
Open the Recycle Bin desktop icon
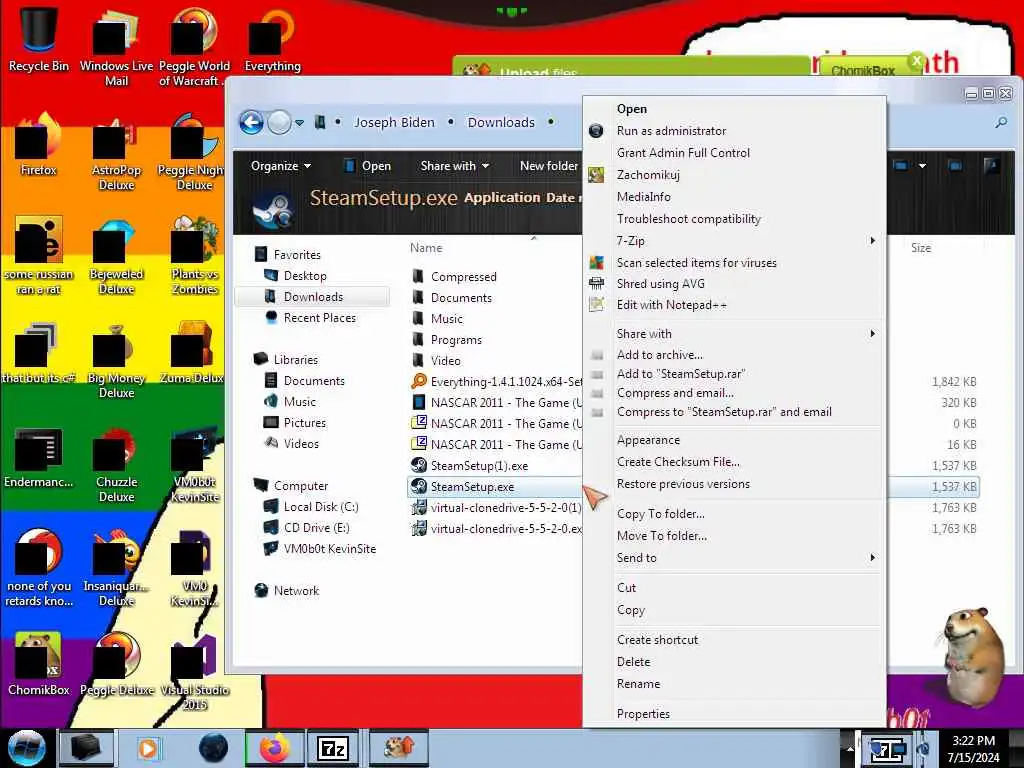coord(39,39)
